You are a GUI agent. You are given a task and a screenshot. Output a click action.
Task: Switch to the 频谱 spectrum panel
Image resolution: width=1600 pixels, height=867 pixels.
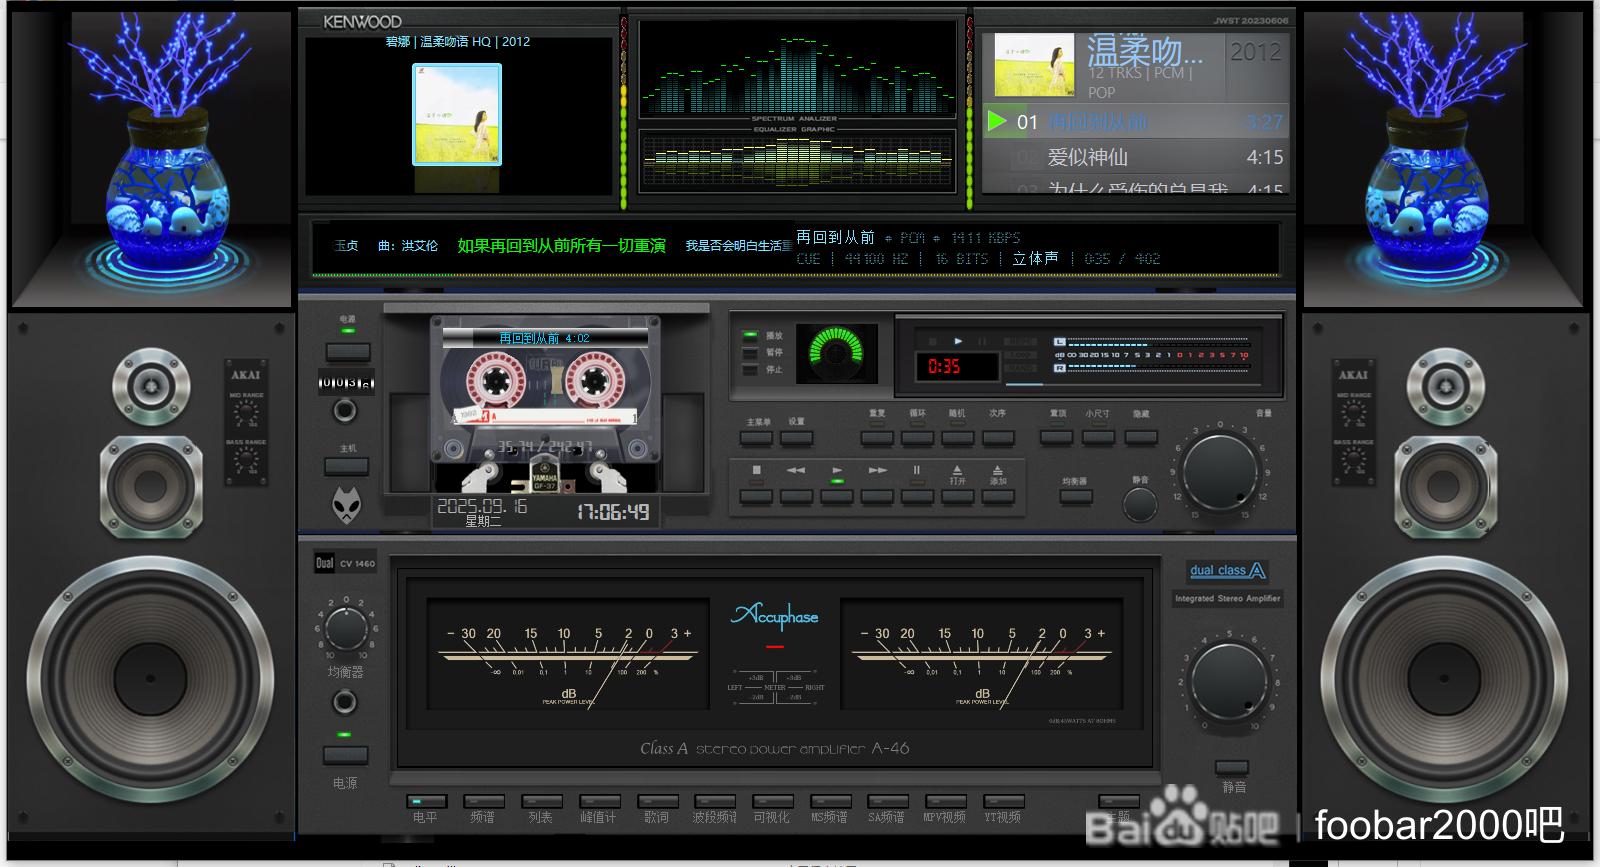[483, 802]
